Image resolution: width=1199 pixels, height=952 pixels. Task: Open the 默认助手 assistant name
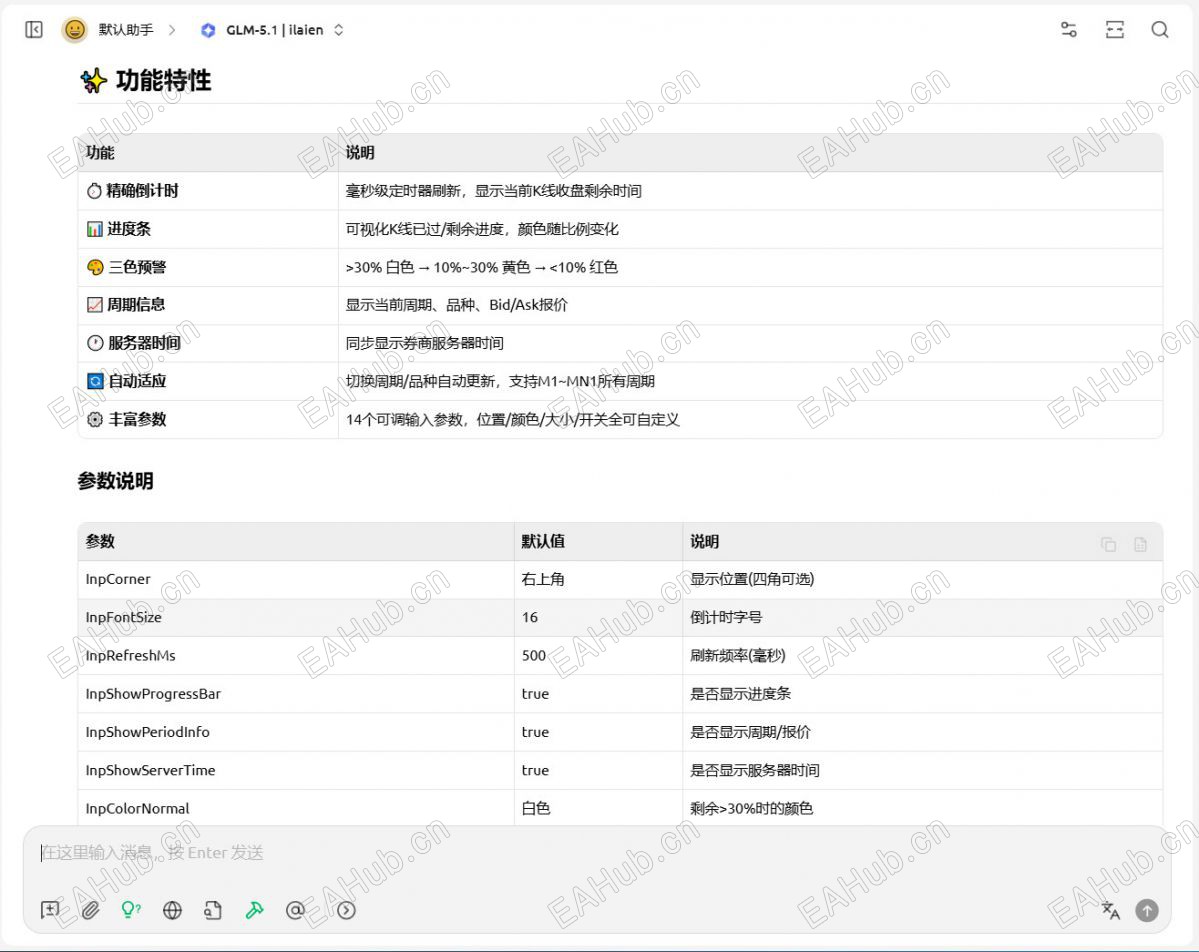point(125,30)
